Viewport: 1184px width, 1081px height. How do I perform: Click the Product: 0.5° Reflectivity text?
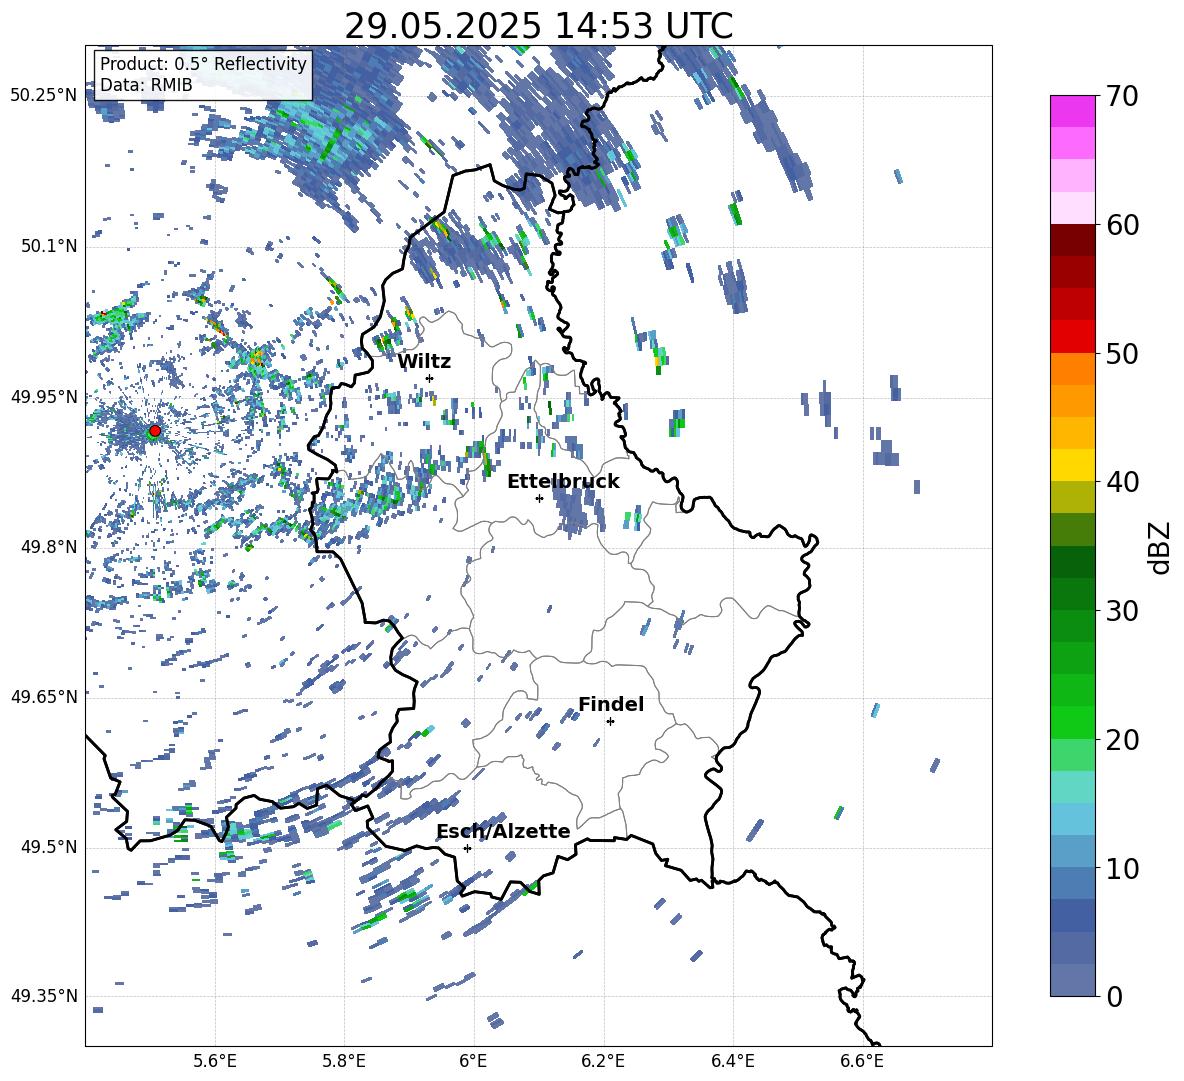click(203, 64)
